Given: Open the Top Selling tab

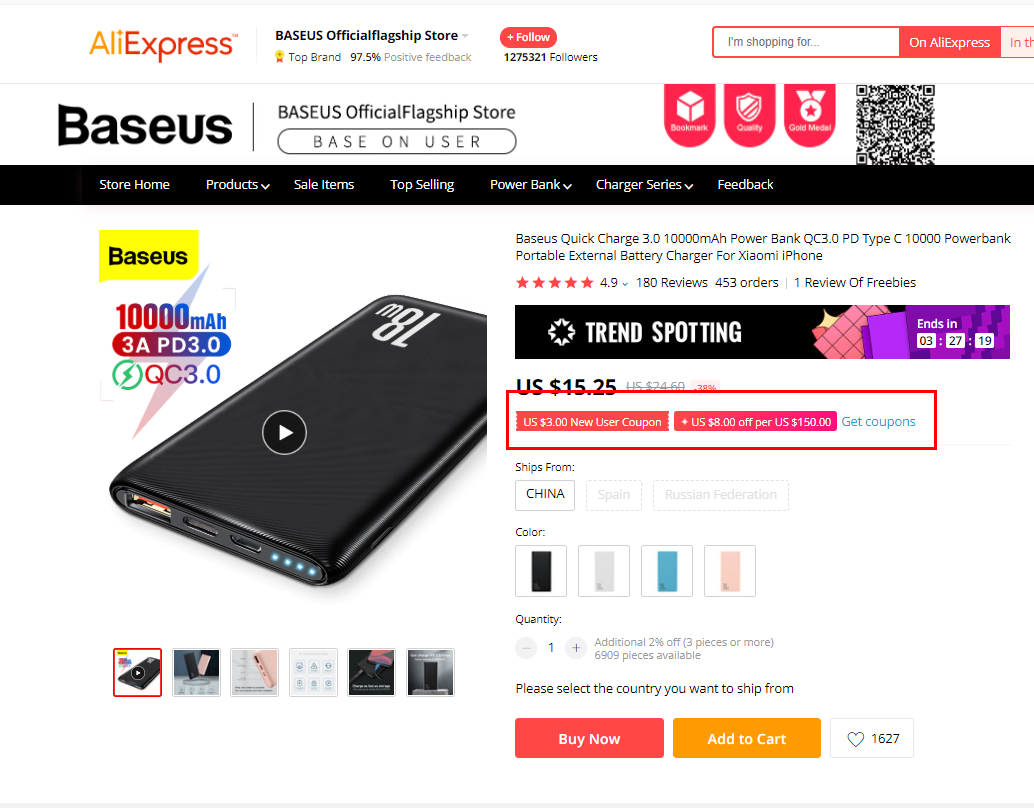Looking at the screenshot, I should coord(422,185).
